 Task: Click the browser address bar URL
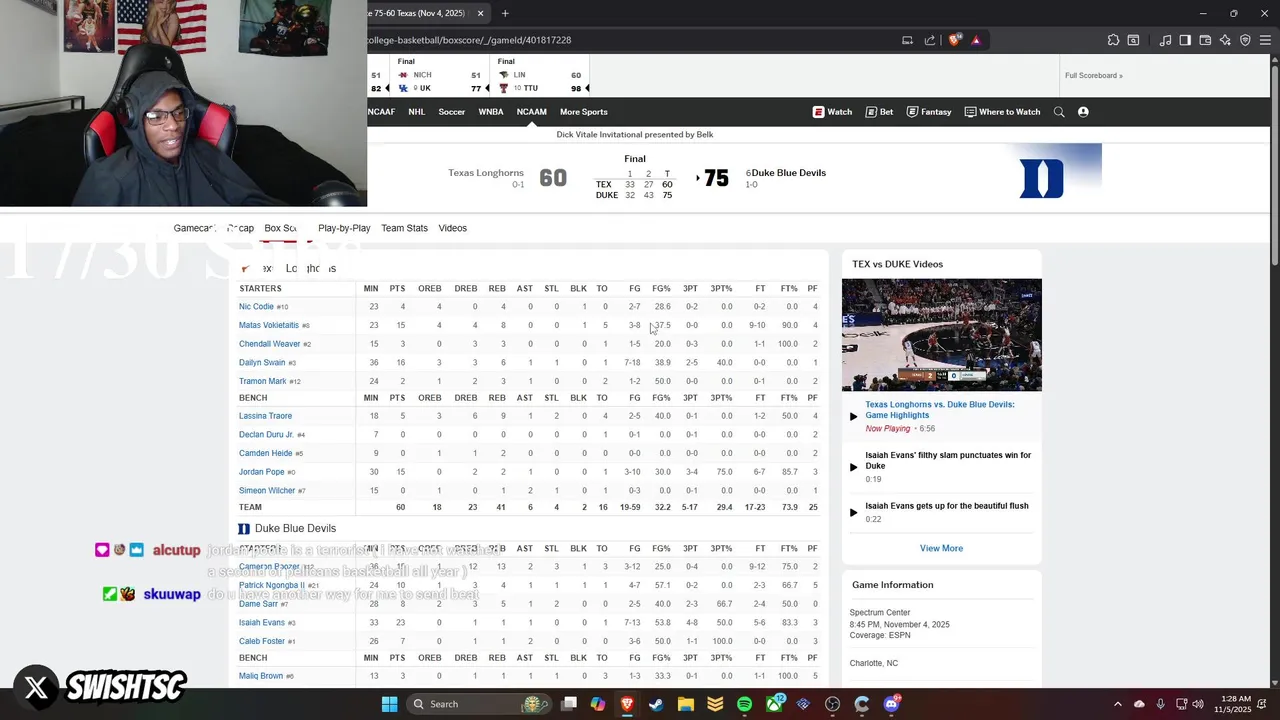click(470, 40)
